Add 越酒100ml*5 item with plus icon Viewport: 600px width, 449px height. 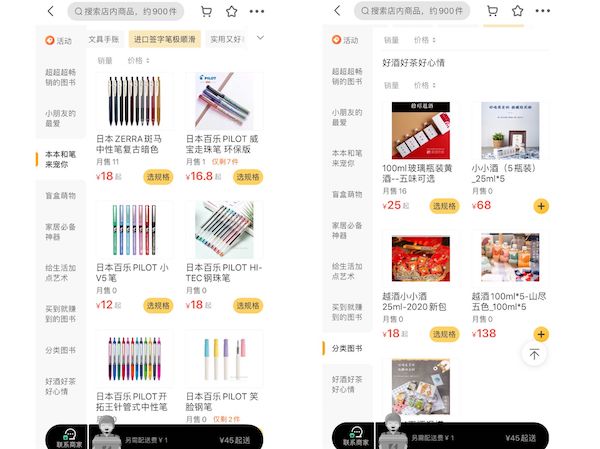pyautogui.click(x=541, y=335)
